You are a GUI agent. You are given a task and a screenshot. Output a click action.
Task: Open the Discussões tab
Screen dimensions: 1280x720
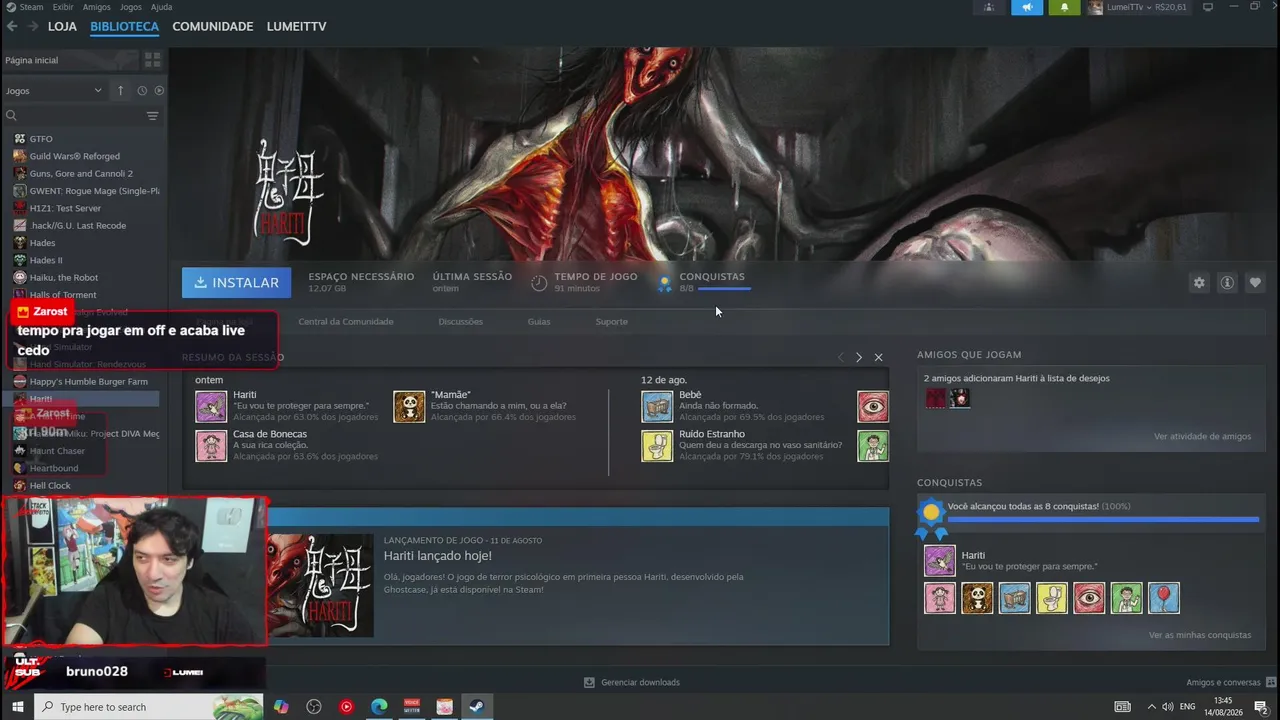coord(461,322)
